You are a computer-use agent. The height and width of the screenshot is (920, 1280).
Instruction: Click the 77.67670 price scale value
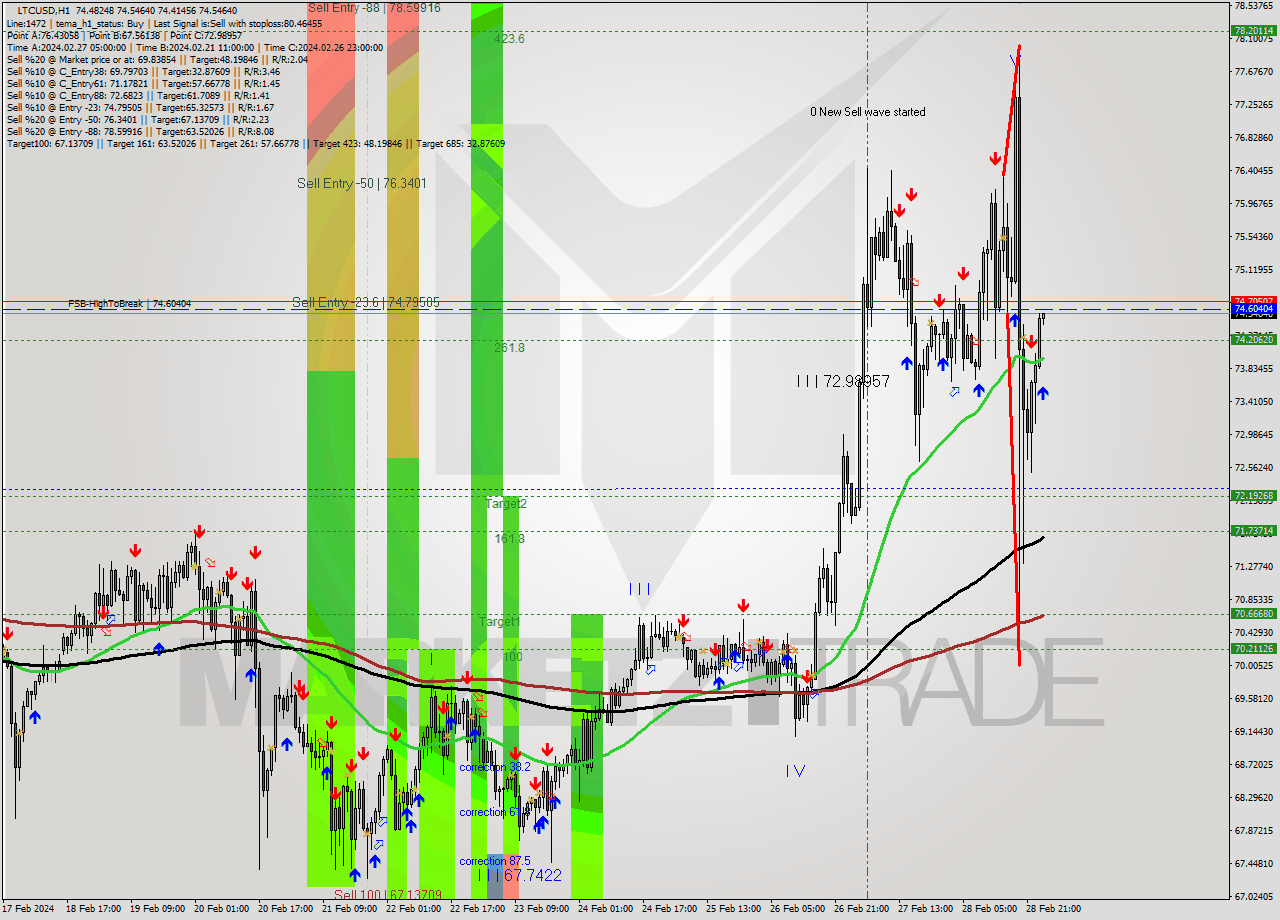tap(1253, 71)
